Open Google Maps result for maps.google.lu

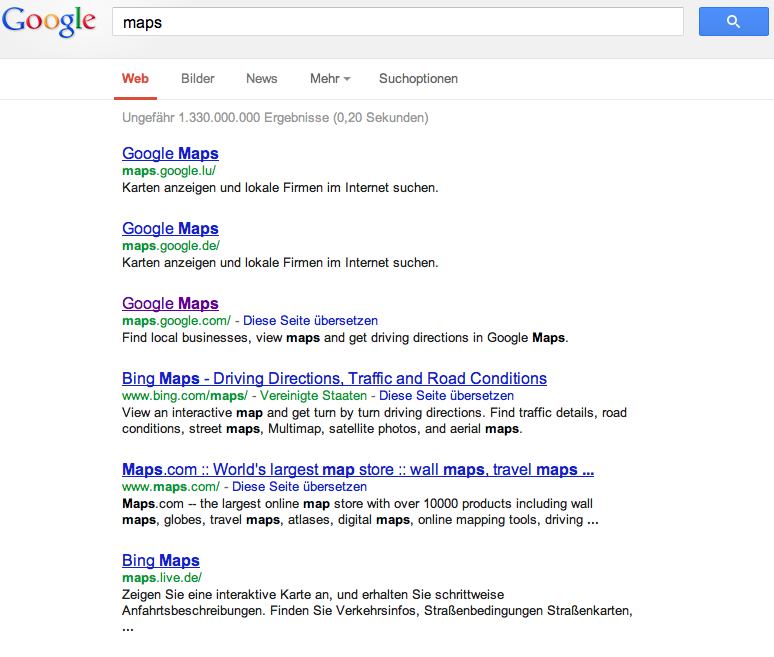[x=170, y=154]
